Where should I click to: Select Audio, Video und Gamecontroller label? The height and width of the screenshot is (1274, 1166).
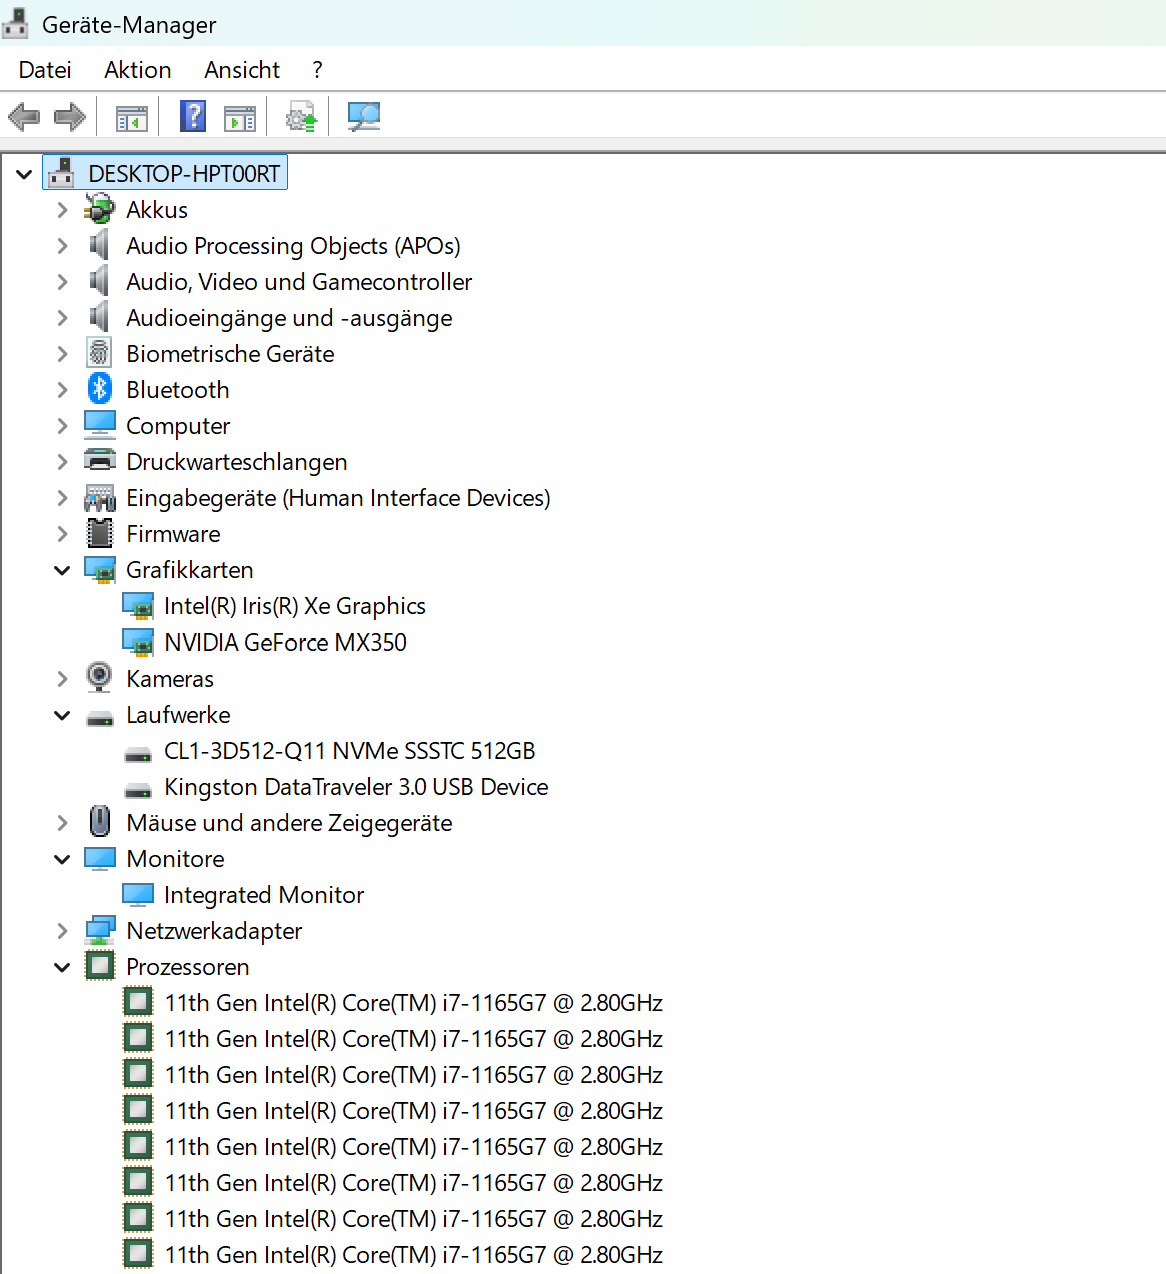tap(299, 282)
